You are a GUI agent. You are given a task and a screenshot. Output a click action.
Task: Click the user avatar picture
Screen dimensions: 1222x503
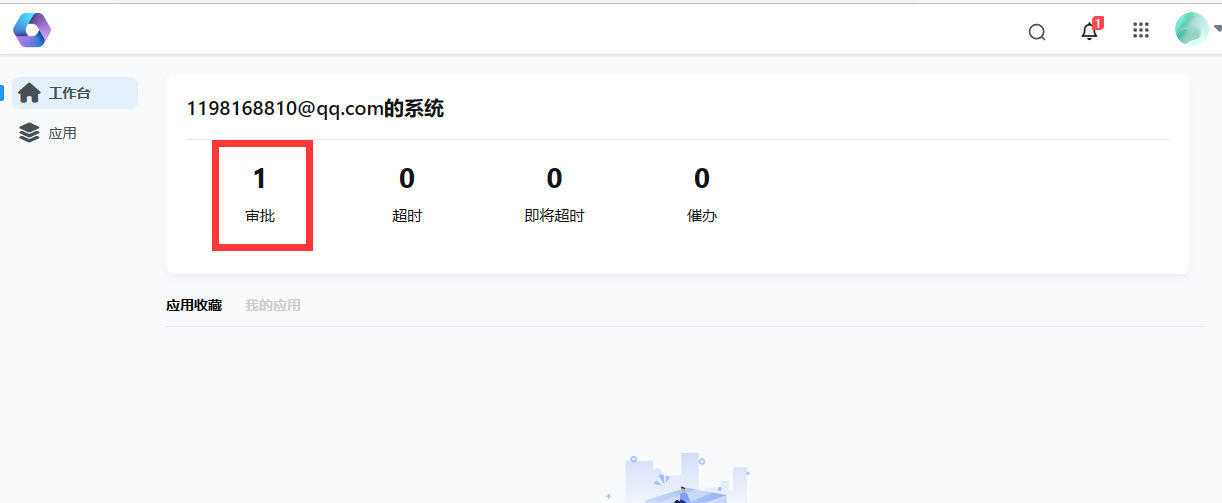point(1192,29)
